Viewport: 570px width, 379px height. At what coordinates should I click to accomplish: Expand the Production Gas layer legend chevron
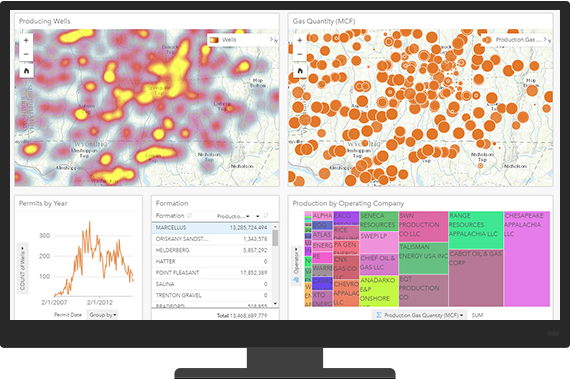pyautogui.click(x=545, y=39)
